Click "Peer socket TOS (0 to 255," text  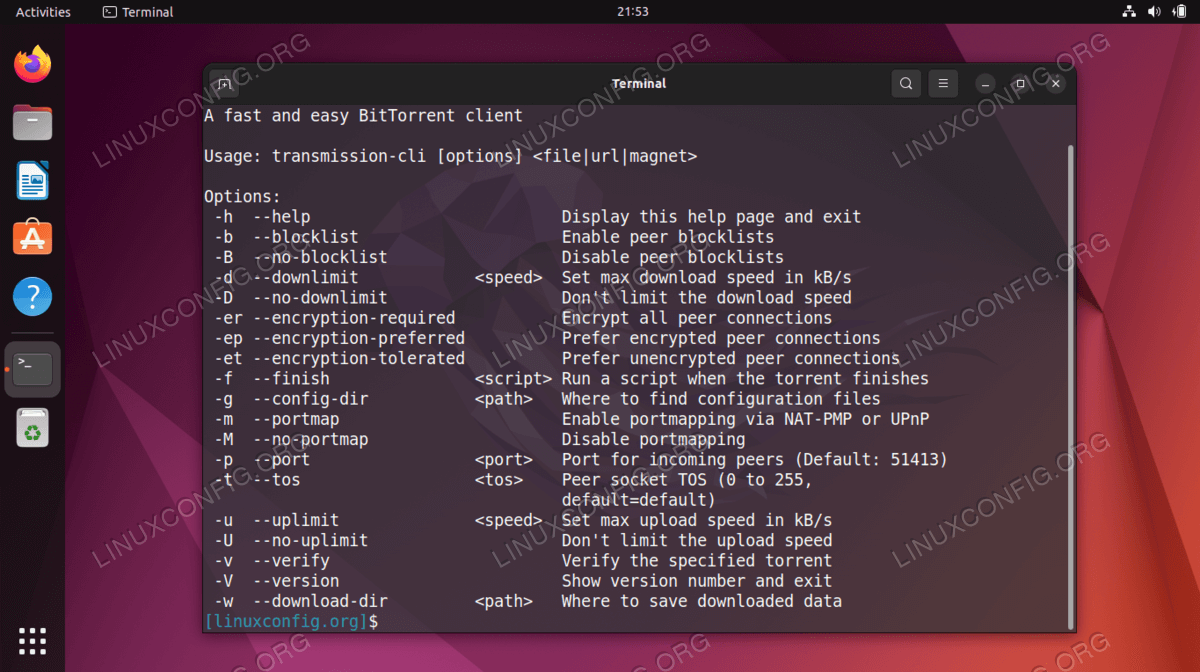688,479
